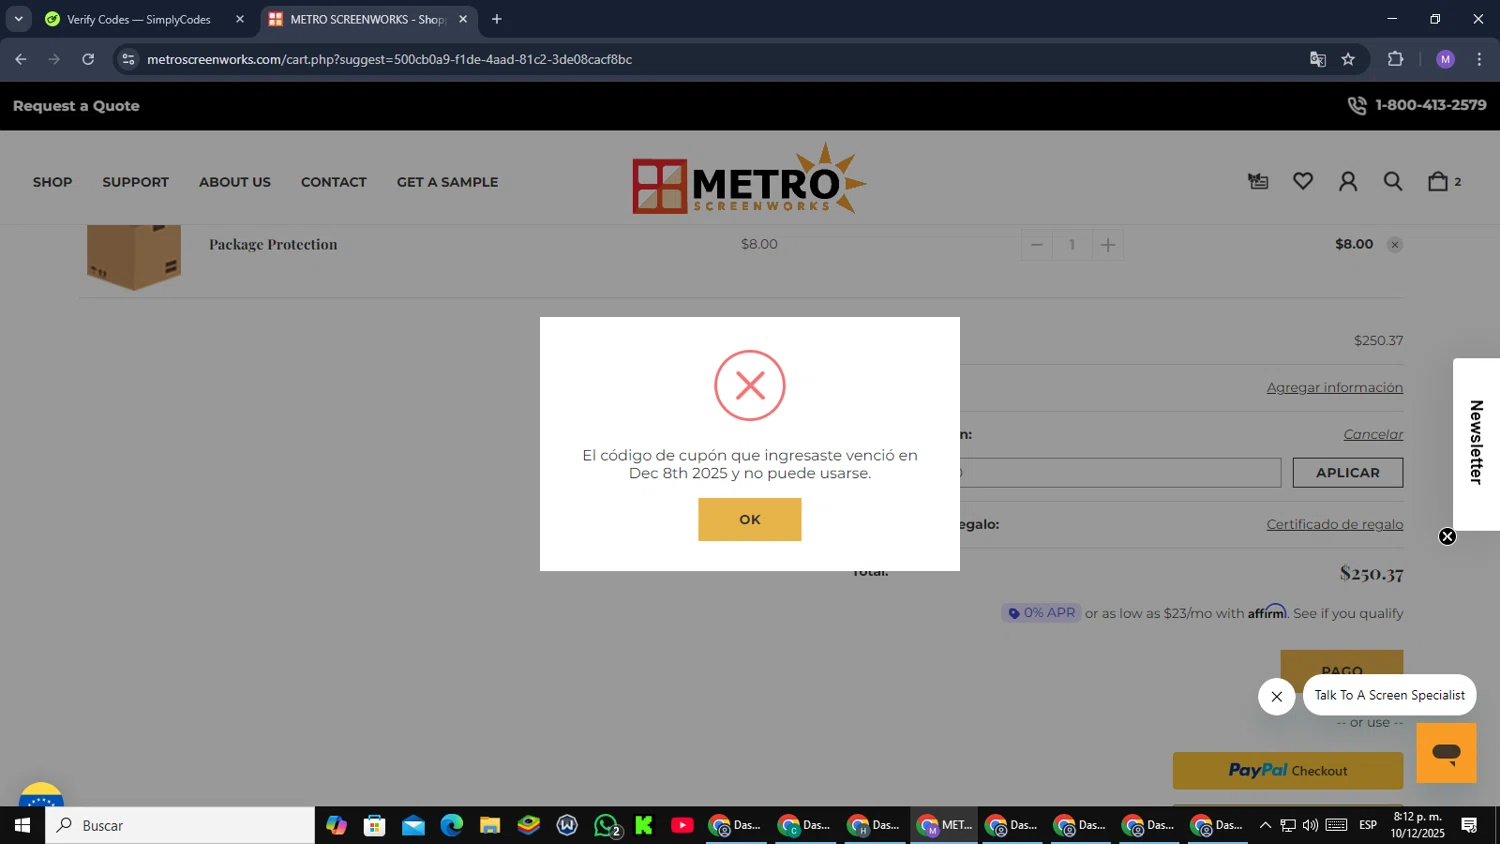Open Mail app from taskbar
This screenshot has width=1500, height=844.
[x=413, y=825]
